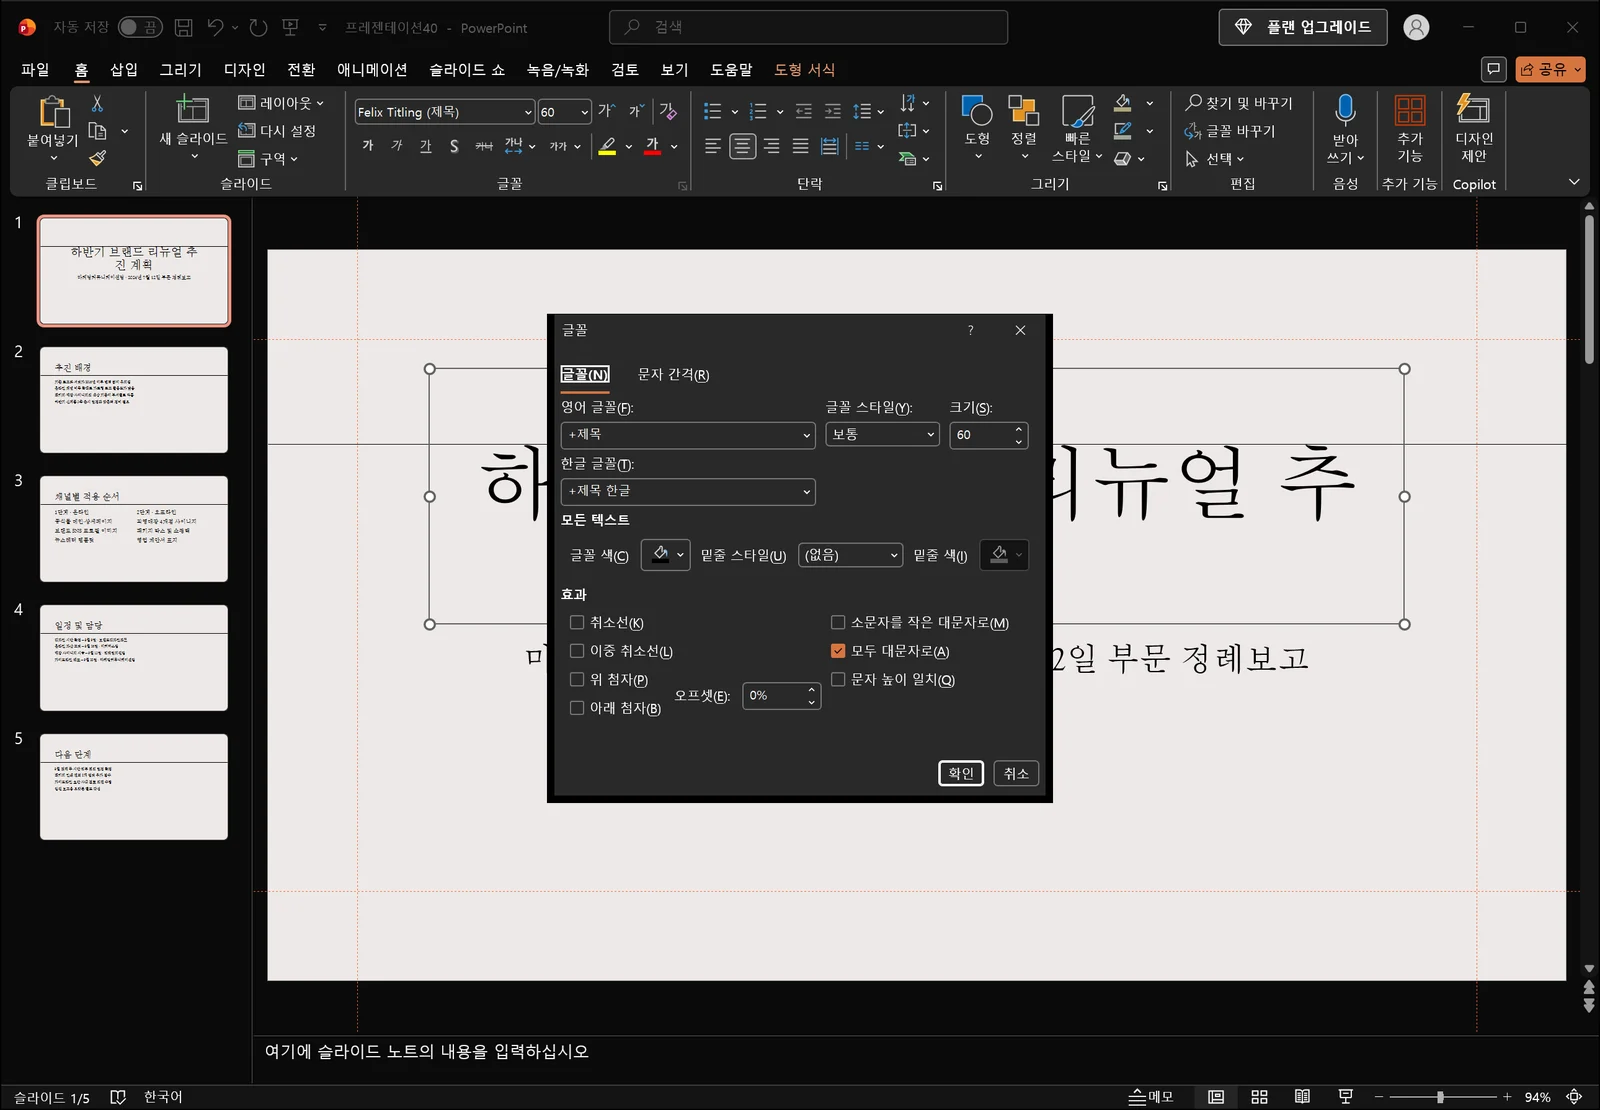This screenshot has height=1110, width=1600.
Task: Open the Latin font (영어 글꼴) dropdown
Action: tap(688, 435)
